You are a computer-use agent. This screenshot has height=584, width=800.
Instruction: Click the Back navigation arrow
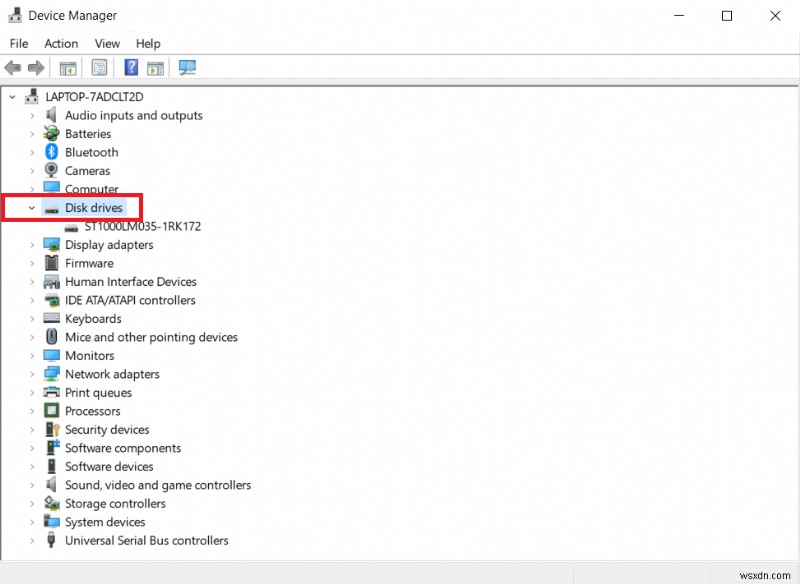[12, 67]
